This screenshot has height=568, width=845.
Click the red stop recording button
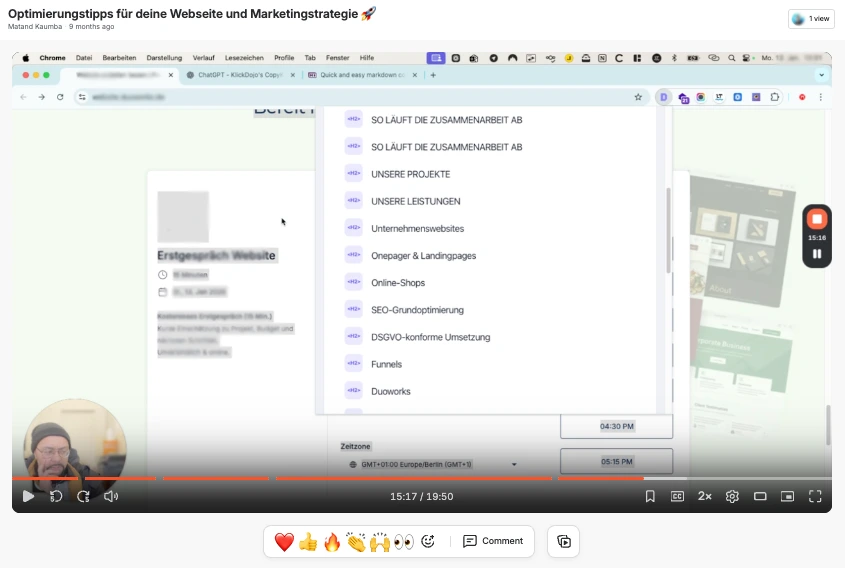point(817,219)
